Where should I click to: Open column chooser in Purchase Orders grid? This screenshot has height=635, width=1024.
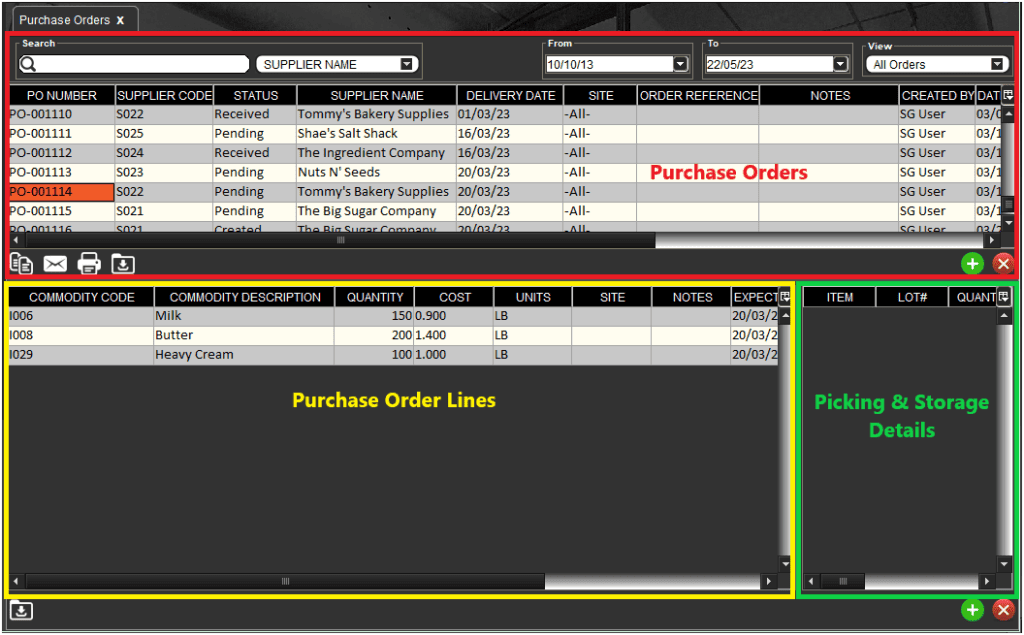point(1008,95)
